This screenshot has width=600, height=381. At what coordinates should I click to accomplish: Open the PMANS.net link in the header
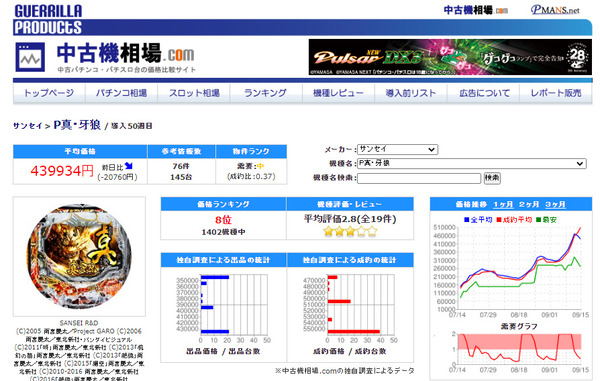coord(555,10)
